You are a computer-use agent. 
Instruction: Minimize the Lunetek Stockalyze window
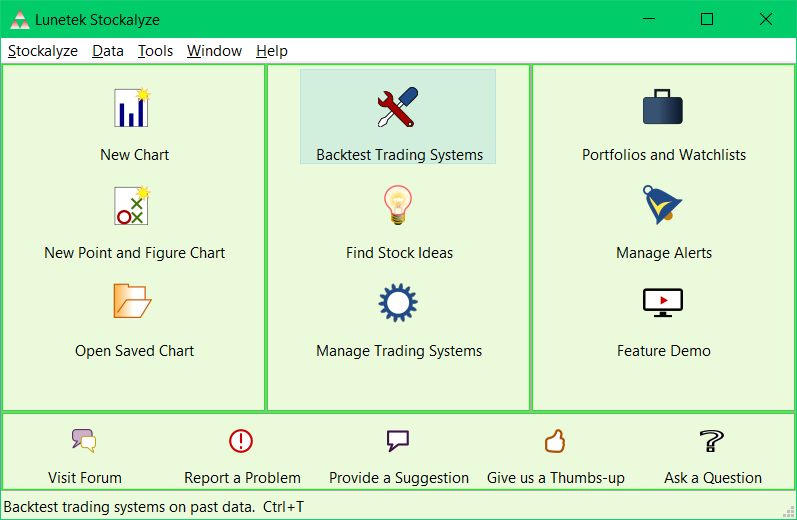tap(649, 19)
